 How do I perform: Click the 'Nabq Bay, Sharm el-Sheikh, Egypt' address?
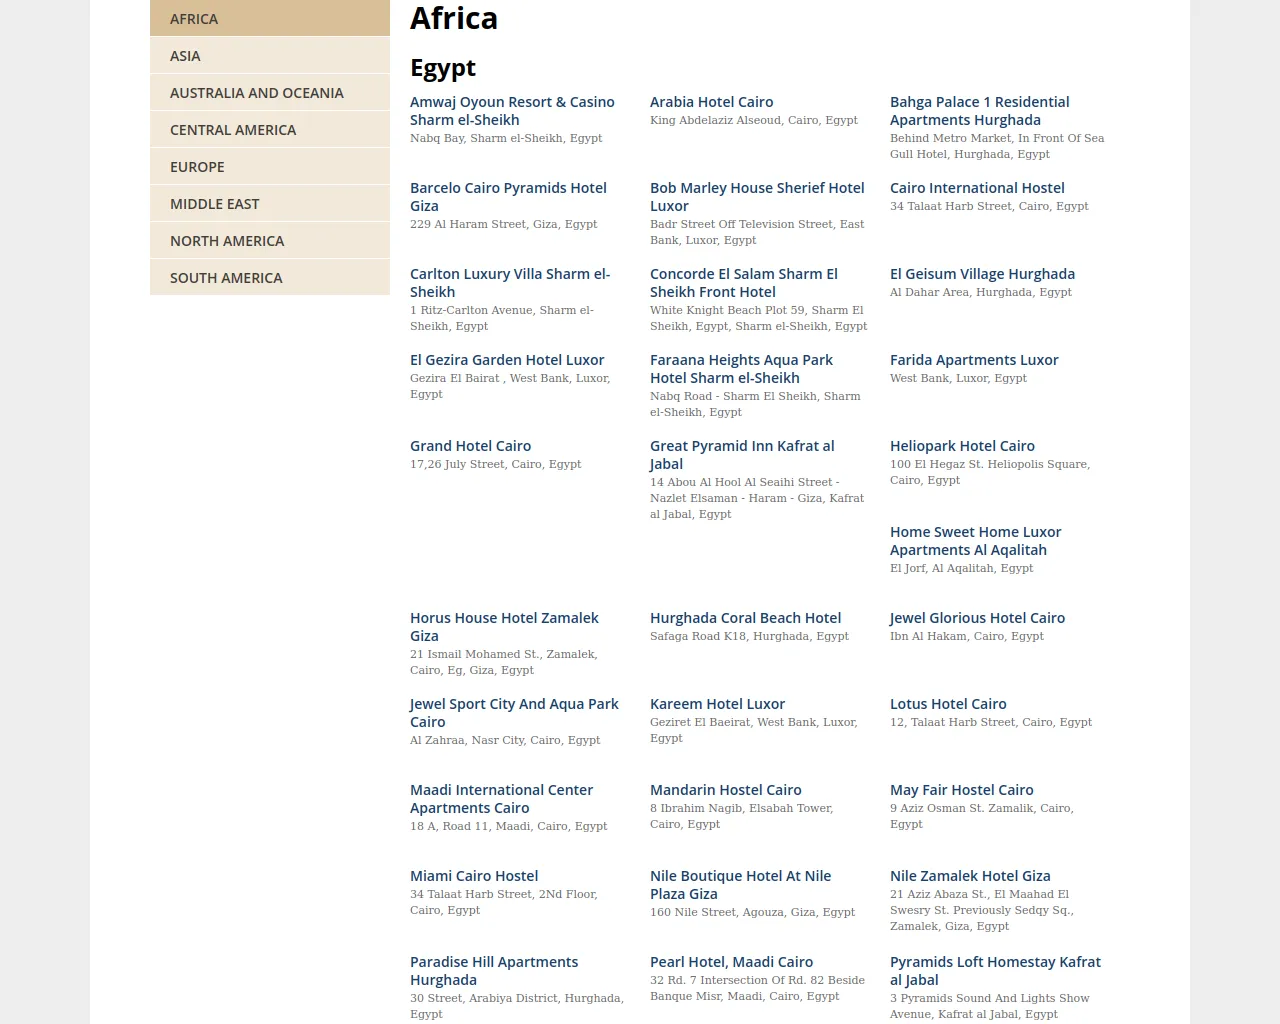coord(506,138)
